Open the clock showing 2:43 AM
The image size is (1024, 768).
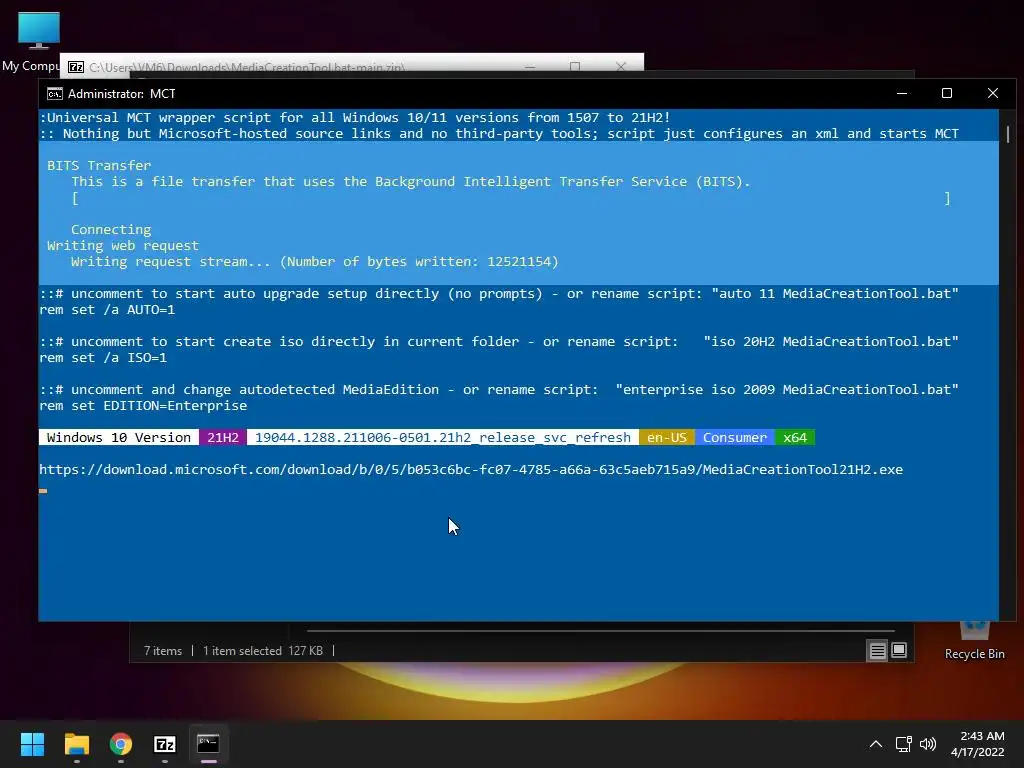(978, 744)
